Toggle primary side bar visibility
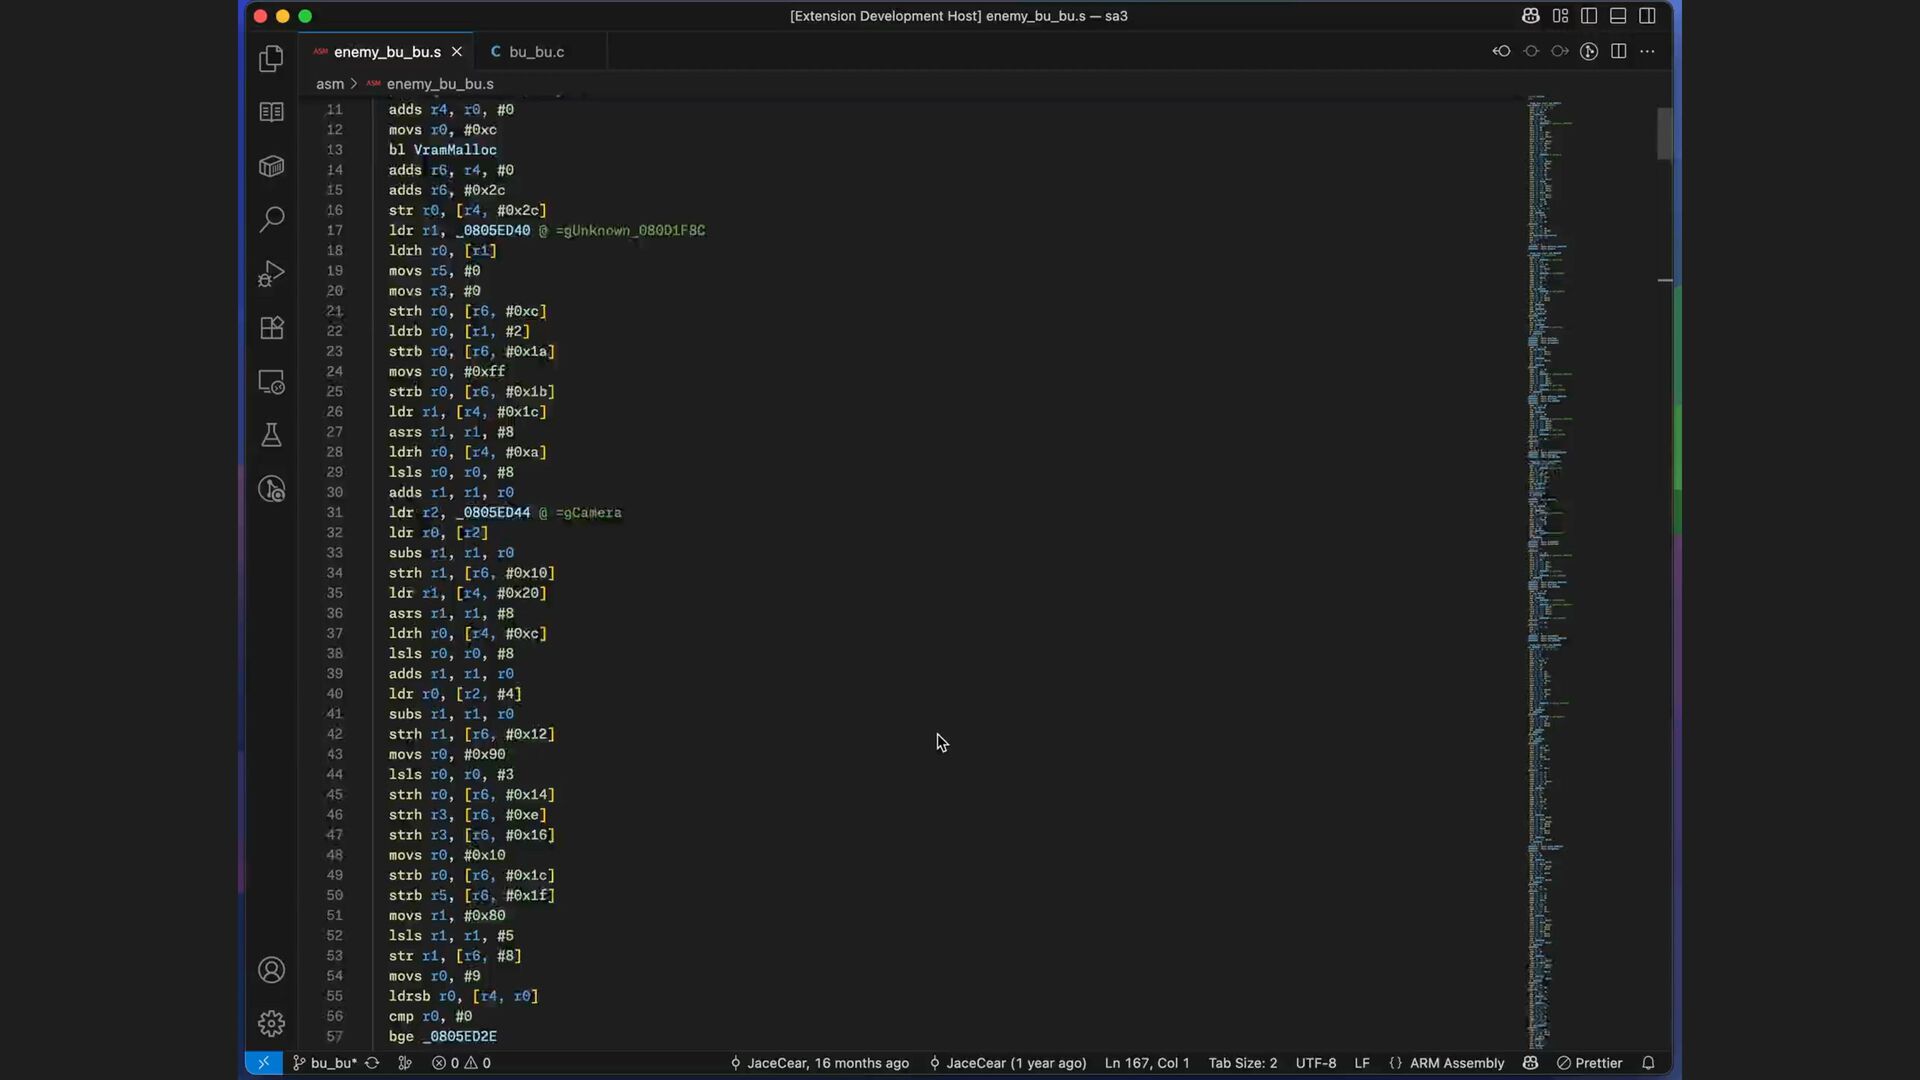 pos(1589,16)
